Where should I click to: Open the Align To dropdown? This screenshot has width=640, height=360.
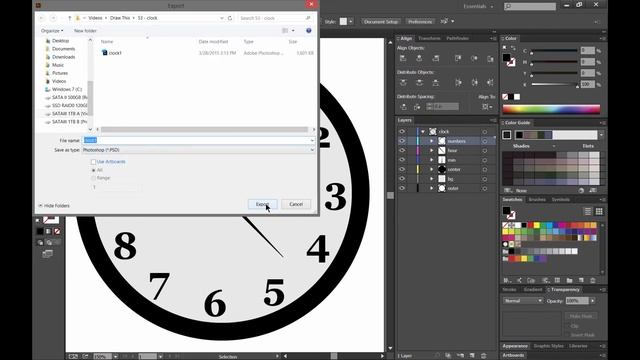(x=487, y=107)
